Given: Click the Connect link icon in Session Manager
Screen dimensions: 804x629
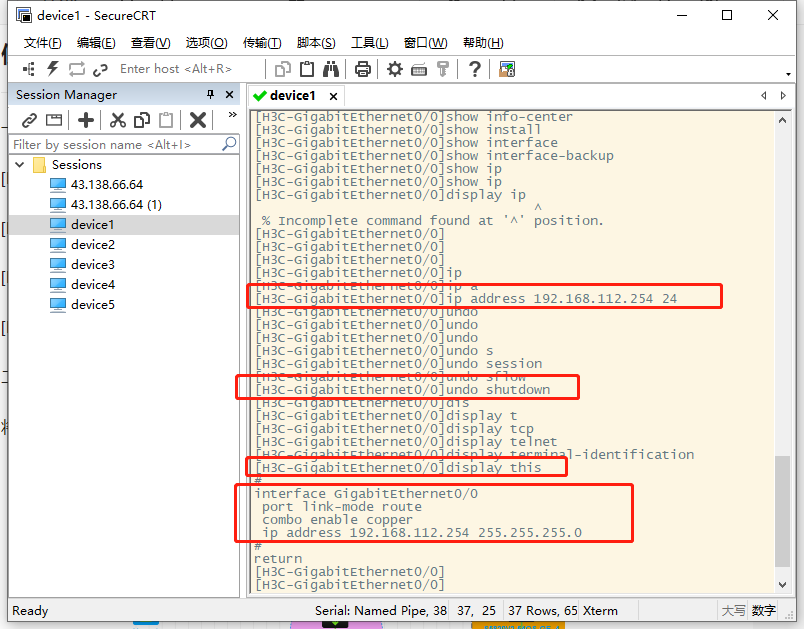Looking at the screenshot, I should (x=30, y=119).
